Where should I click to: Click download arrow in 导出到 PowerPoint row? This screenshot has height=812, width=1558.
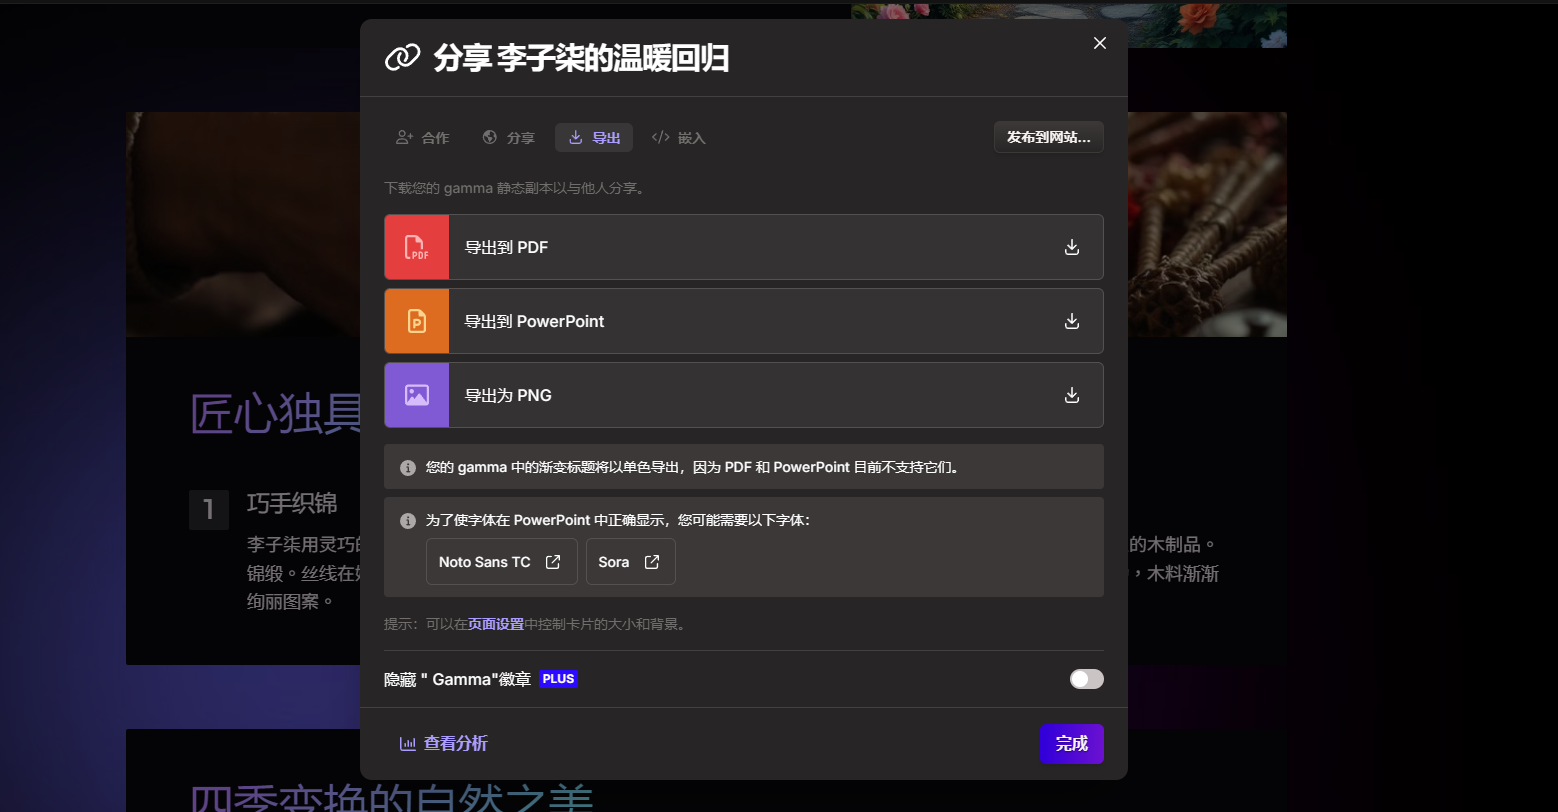[1072, 321]
